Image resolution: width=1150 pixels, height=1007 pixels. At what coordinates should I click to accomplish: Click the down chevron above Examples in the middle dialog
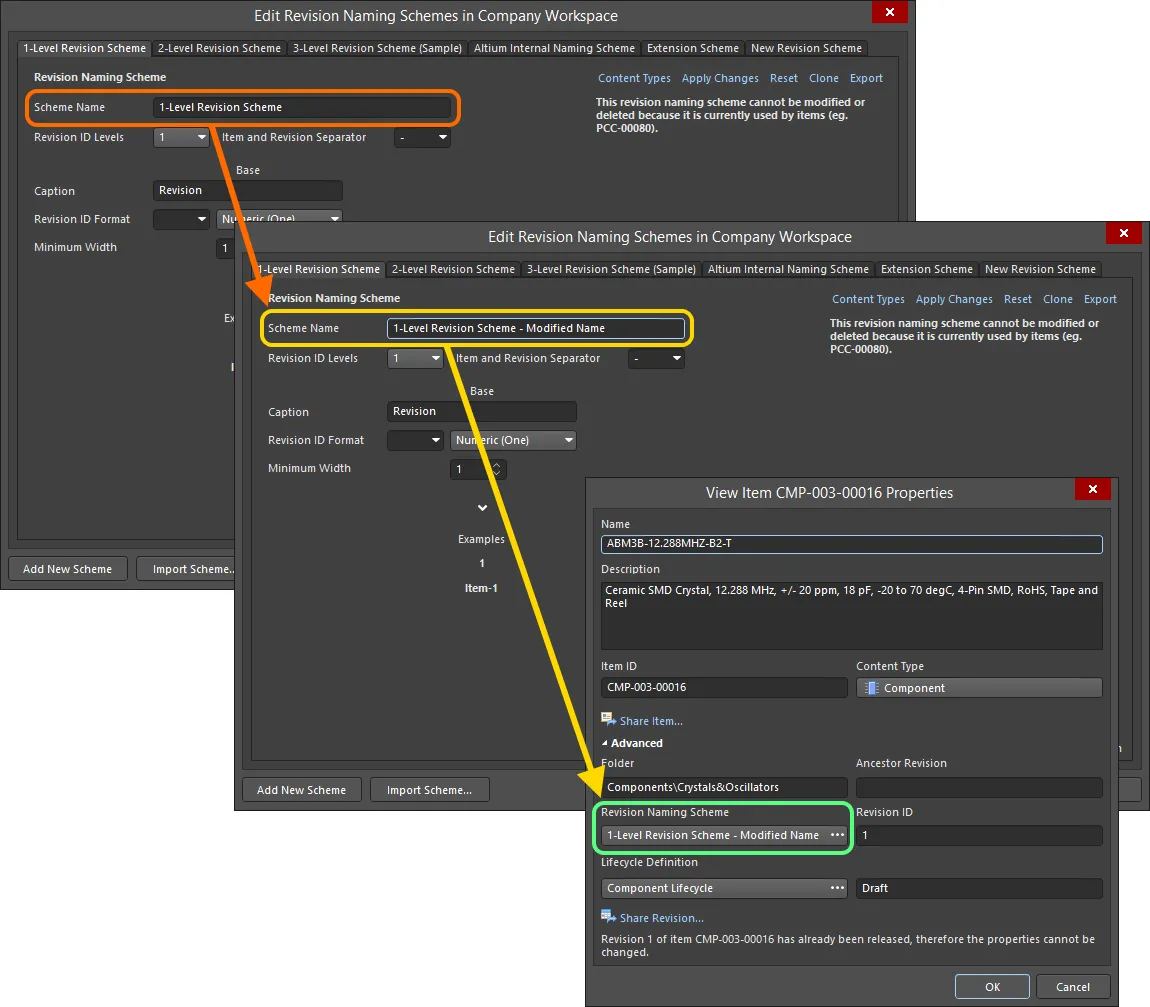click(x=483, y=508)
